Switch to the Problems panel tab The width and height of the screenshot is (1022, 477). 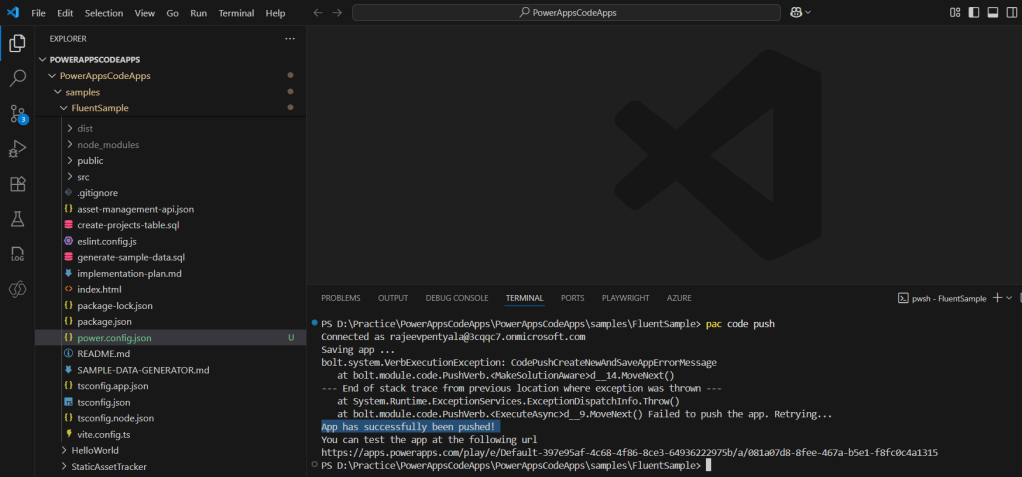(340, 298)
